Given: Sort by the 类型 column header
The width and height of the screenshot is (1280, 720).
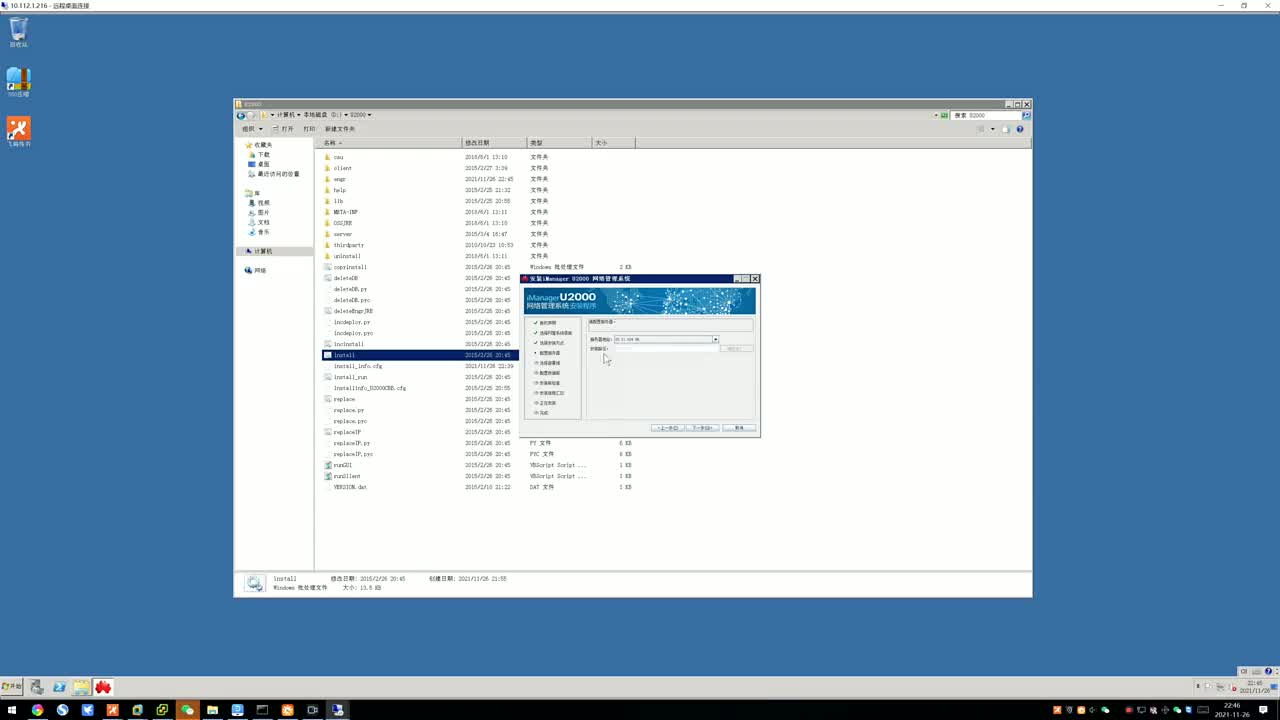Looking at the screenshot, I should (x=560, y=143).
